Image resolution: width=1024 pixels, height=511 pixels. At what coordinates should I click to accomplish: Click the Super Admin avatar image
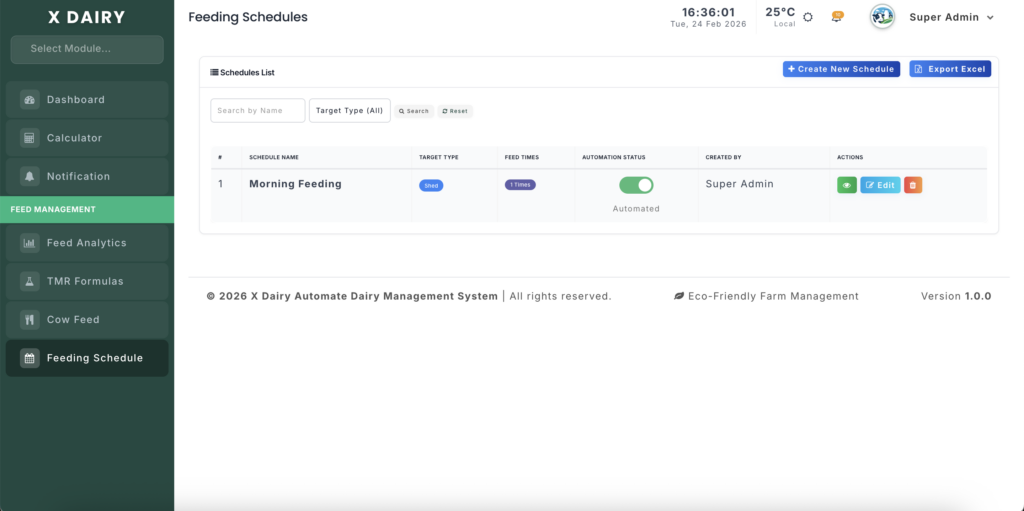(882, 17)
